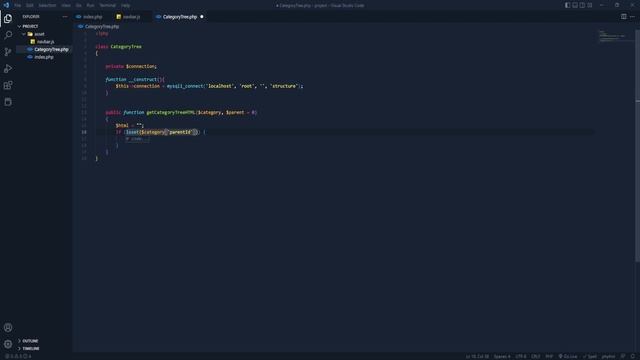Screen dimensions: 640x360
Task: Click the VS Code logo in title bar
Action: coord(6,5)
